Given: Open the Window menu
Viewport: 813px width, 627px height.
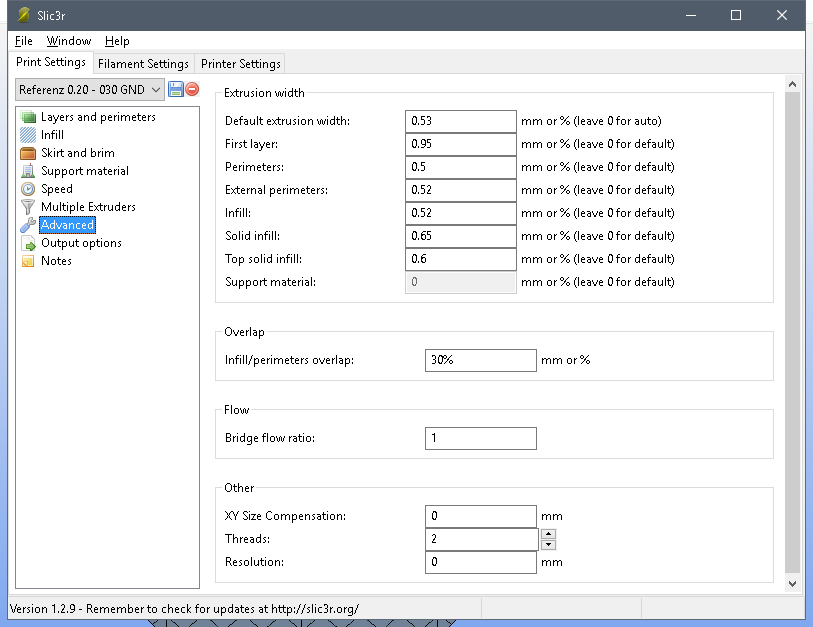Looking at the screenshot, I should pyautogui.click(x=68, y=41).
